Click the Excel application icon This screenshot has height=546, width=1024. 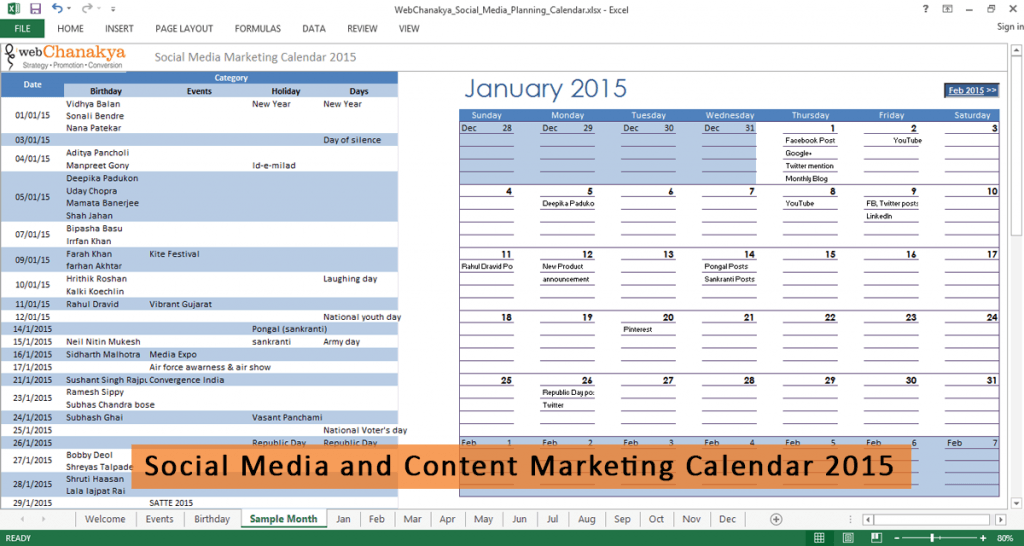tap(13, 9)
